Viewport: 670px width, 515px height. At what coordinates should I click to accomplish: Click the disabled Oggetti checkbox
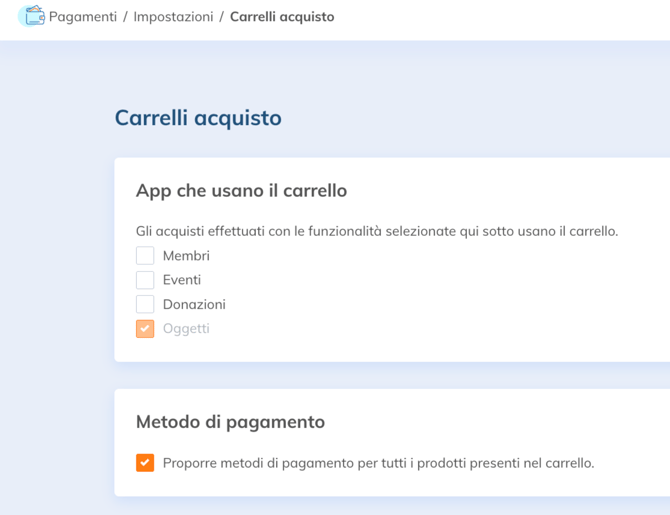145,328
